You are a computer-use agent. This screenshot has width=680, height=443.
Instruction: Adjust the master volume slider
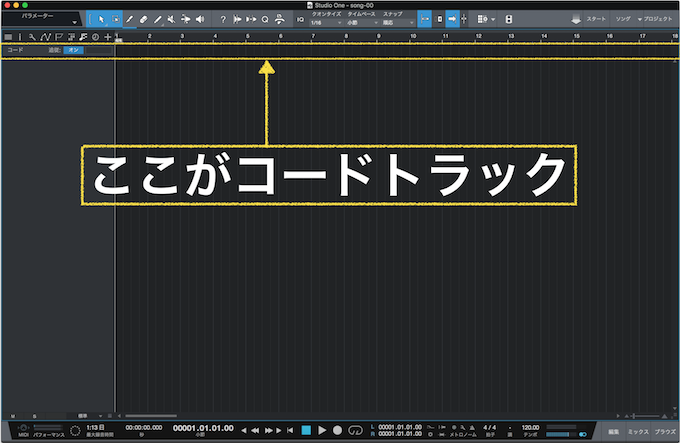pos(561,434)
